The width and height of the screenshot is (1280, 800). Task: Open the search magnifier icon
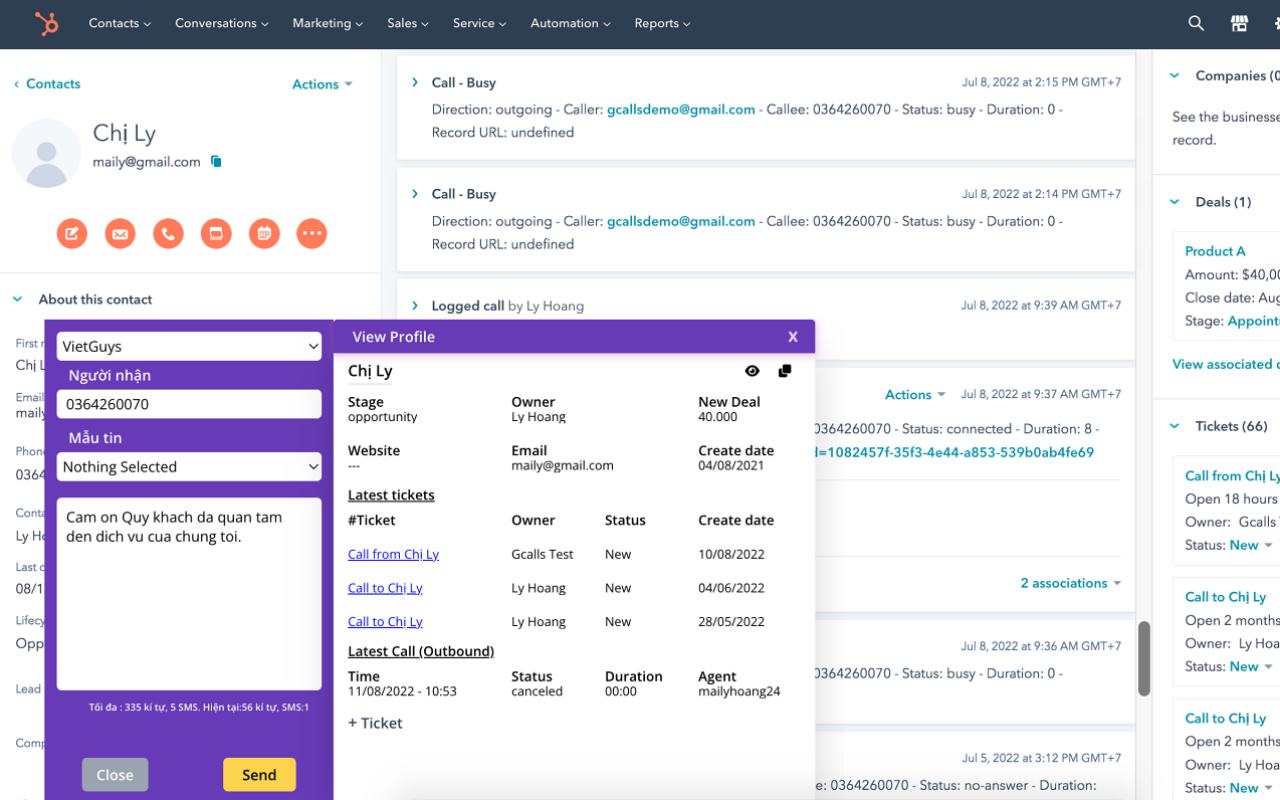click(1196, 23)
